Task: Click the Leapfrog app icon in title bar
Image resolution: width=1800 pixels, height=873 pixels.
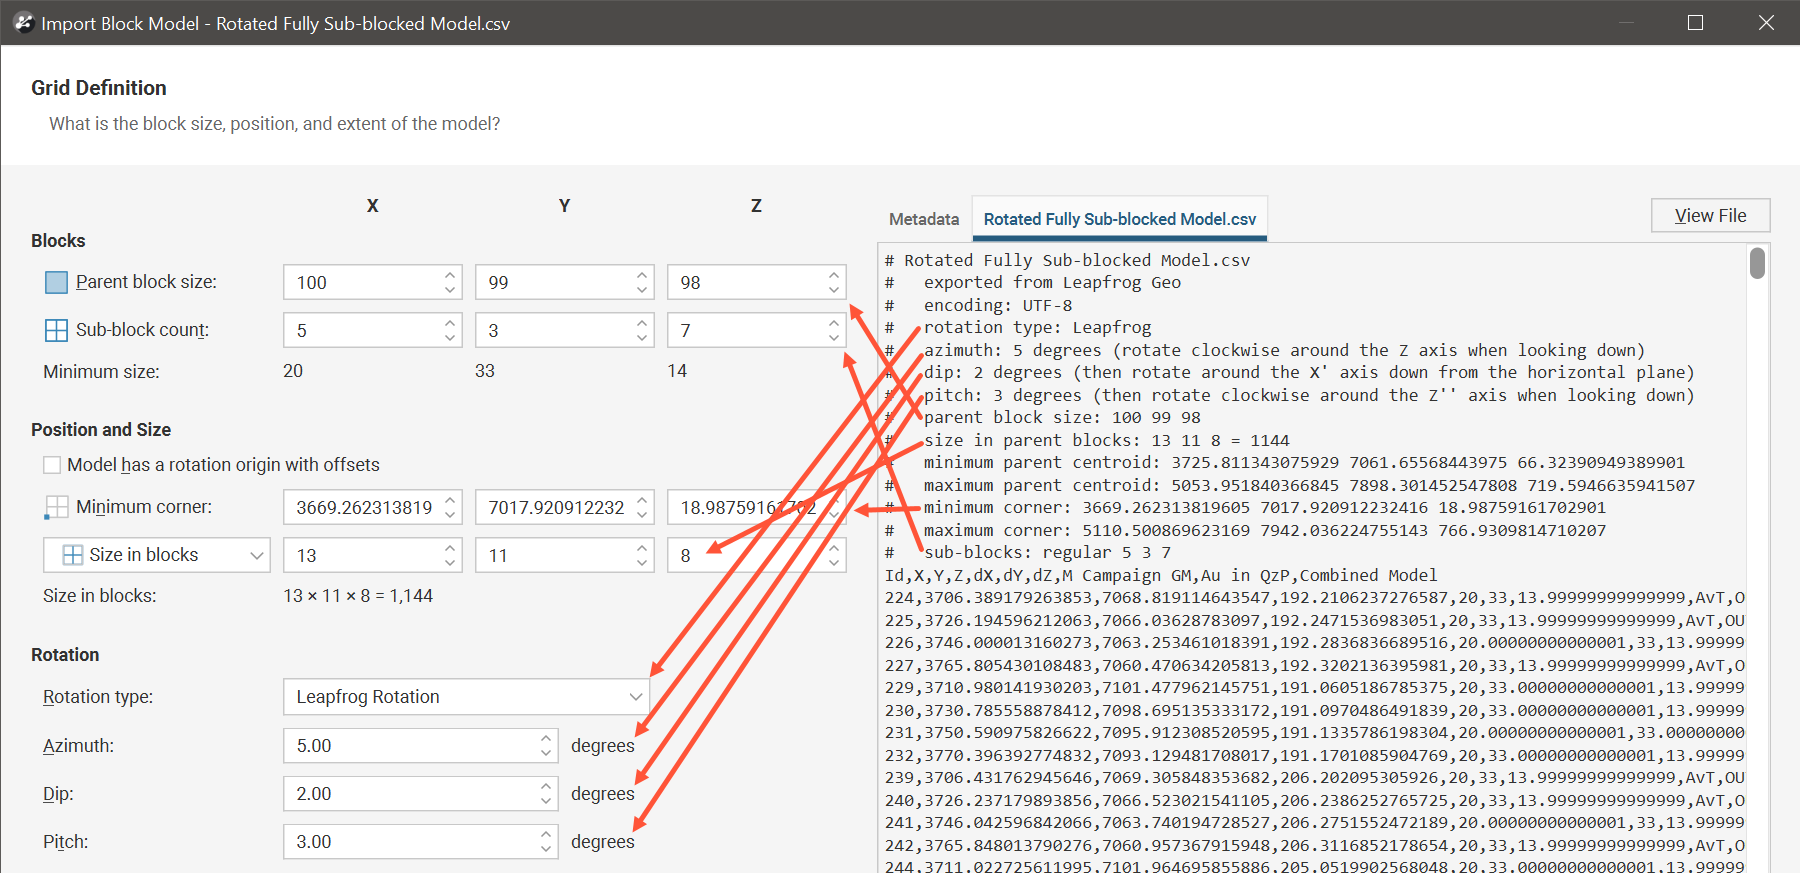Action: click(23, 23)
